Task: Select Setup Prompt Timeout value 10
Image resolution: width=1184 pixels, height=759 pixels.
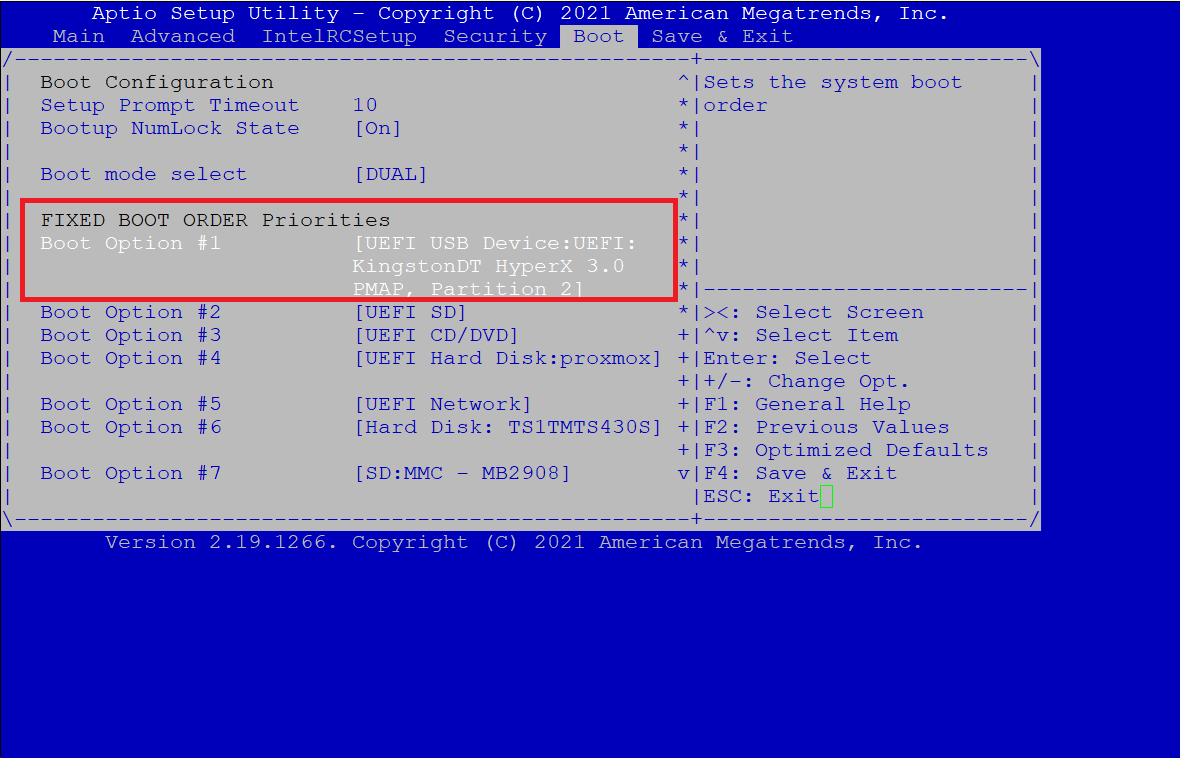Action: click(x=365, y=105)
